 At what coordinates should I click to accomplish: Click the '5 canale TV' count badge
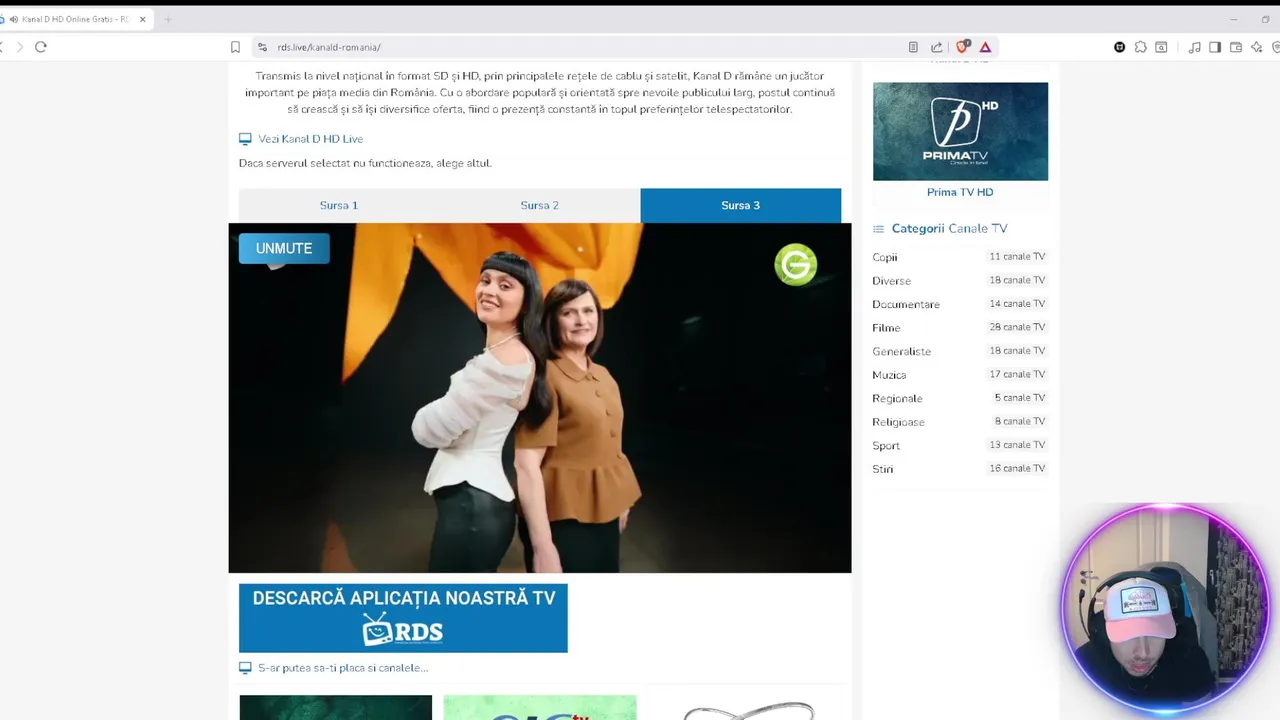click(1020, 398)
